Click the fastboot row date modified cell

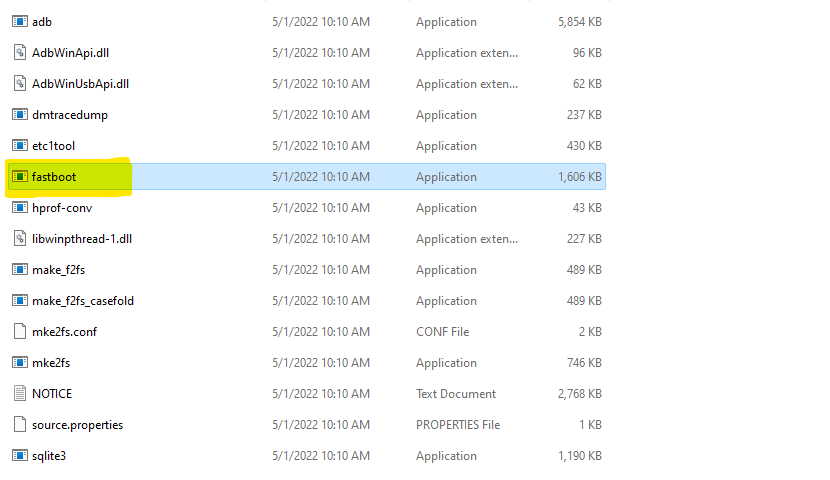321,177
